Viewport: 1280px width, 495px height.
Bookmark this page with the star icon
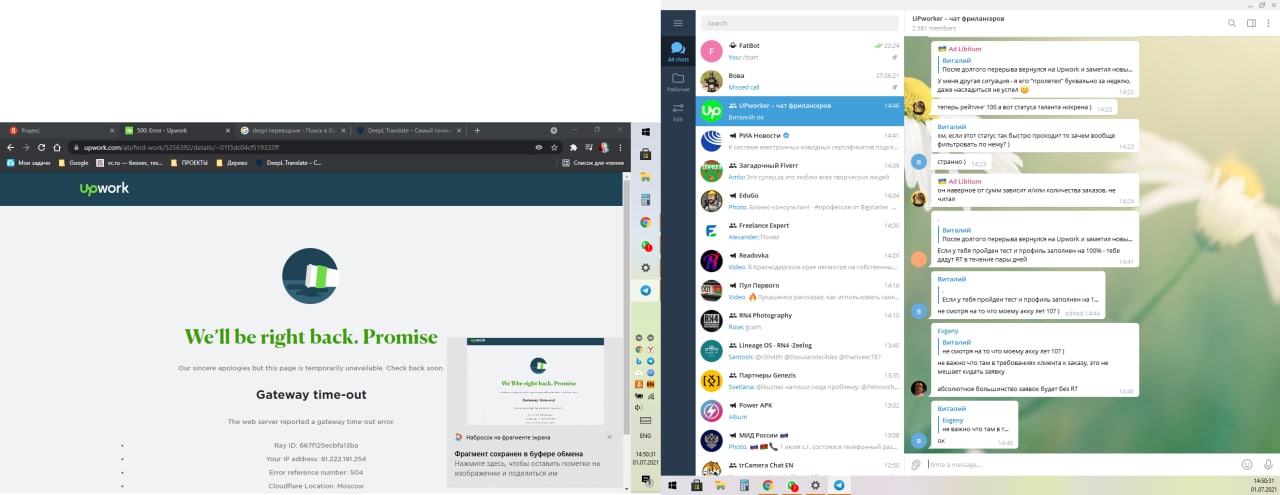(x=556, y=147)
